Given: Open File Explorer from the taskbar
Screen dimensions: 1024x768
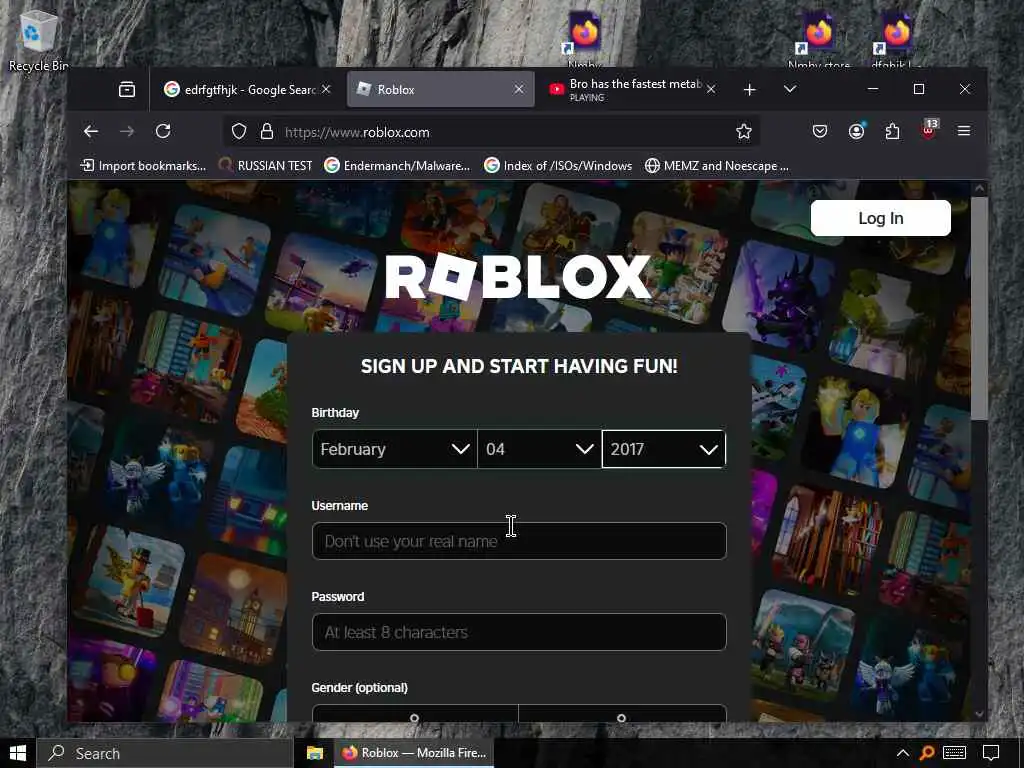Looking at the screenshot, I should tap(315, 753).
